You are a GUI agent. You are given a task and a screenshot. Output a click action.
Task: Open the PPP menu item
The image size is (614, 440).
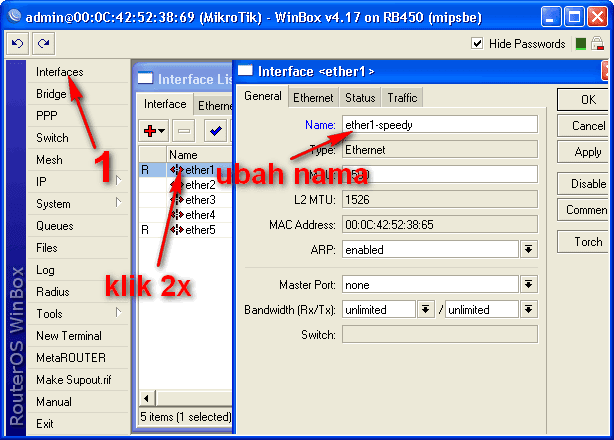tap(78, 116)
